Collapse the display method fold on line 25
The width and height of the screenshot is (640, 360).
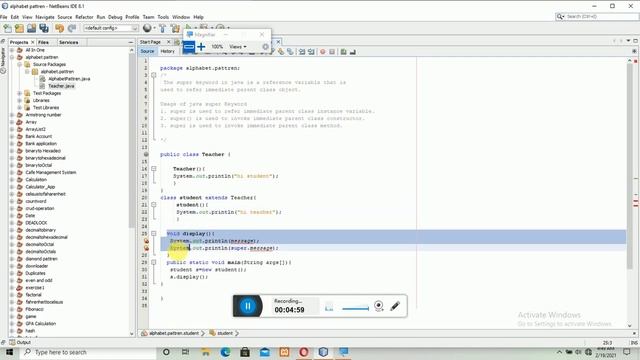154,233
